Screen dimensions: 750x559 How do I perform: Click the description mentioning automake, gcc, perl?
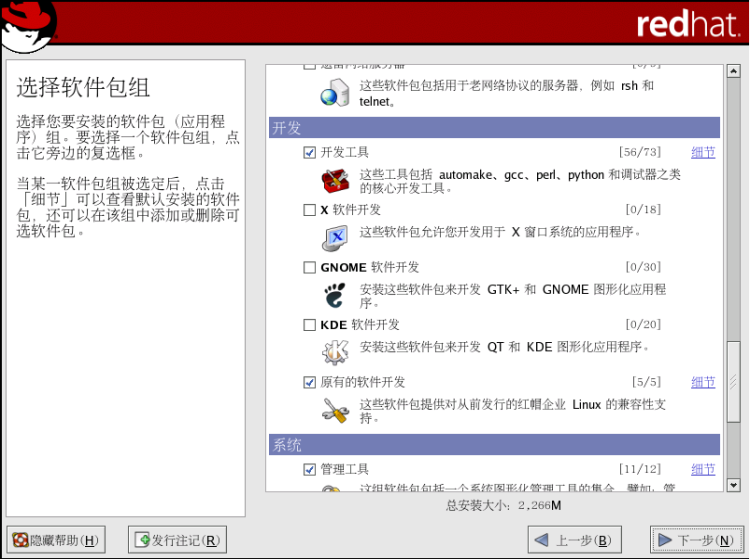point(520,181)
